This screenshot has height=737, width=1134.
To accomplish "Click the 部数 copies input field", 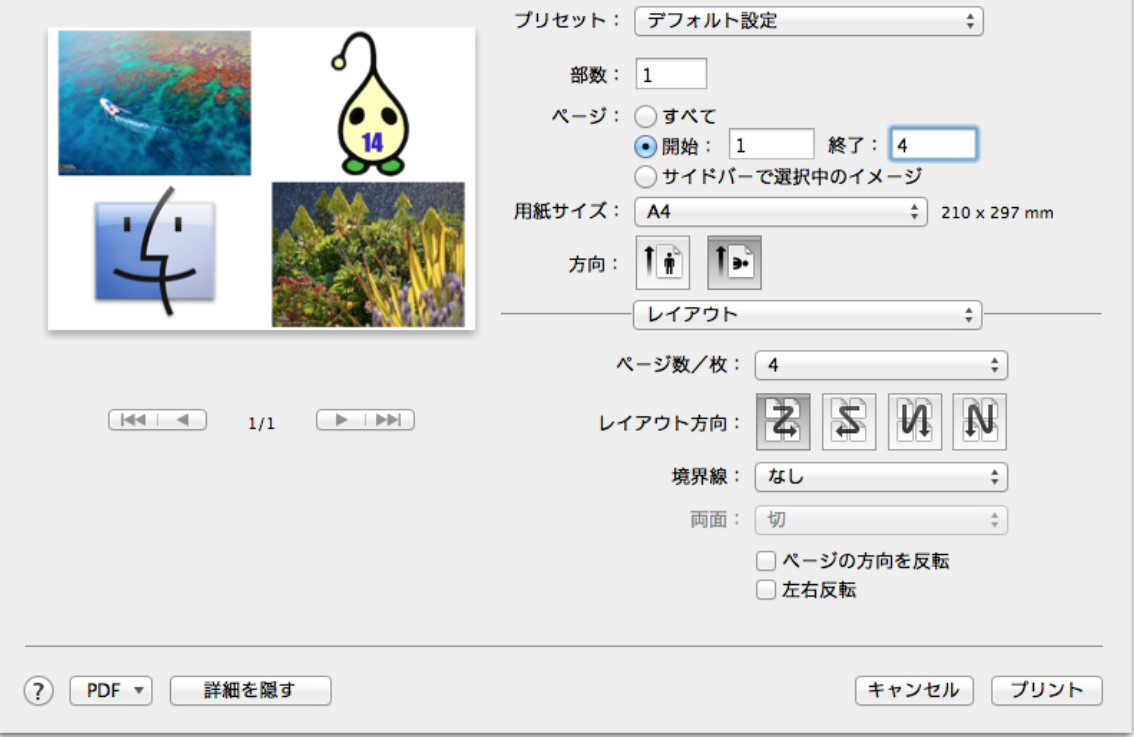I will 671,74.
